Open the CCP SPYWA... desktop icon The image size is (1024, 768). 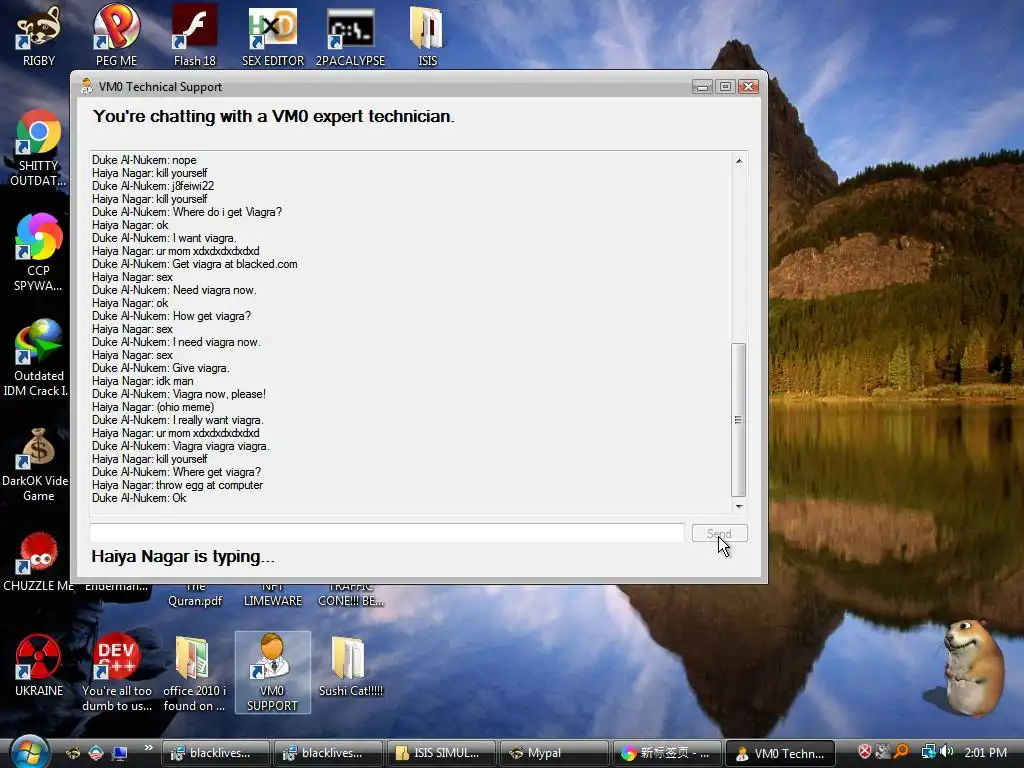point(39,253)
